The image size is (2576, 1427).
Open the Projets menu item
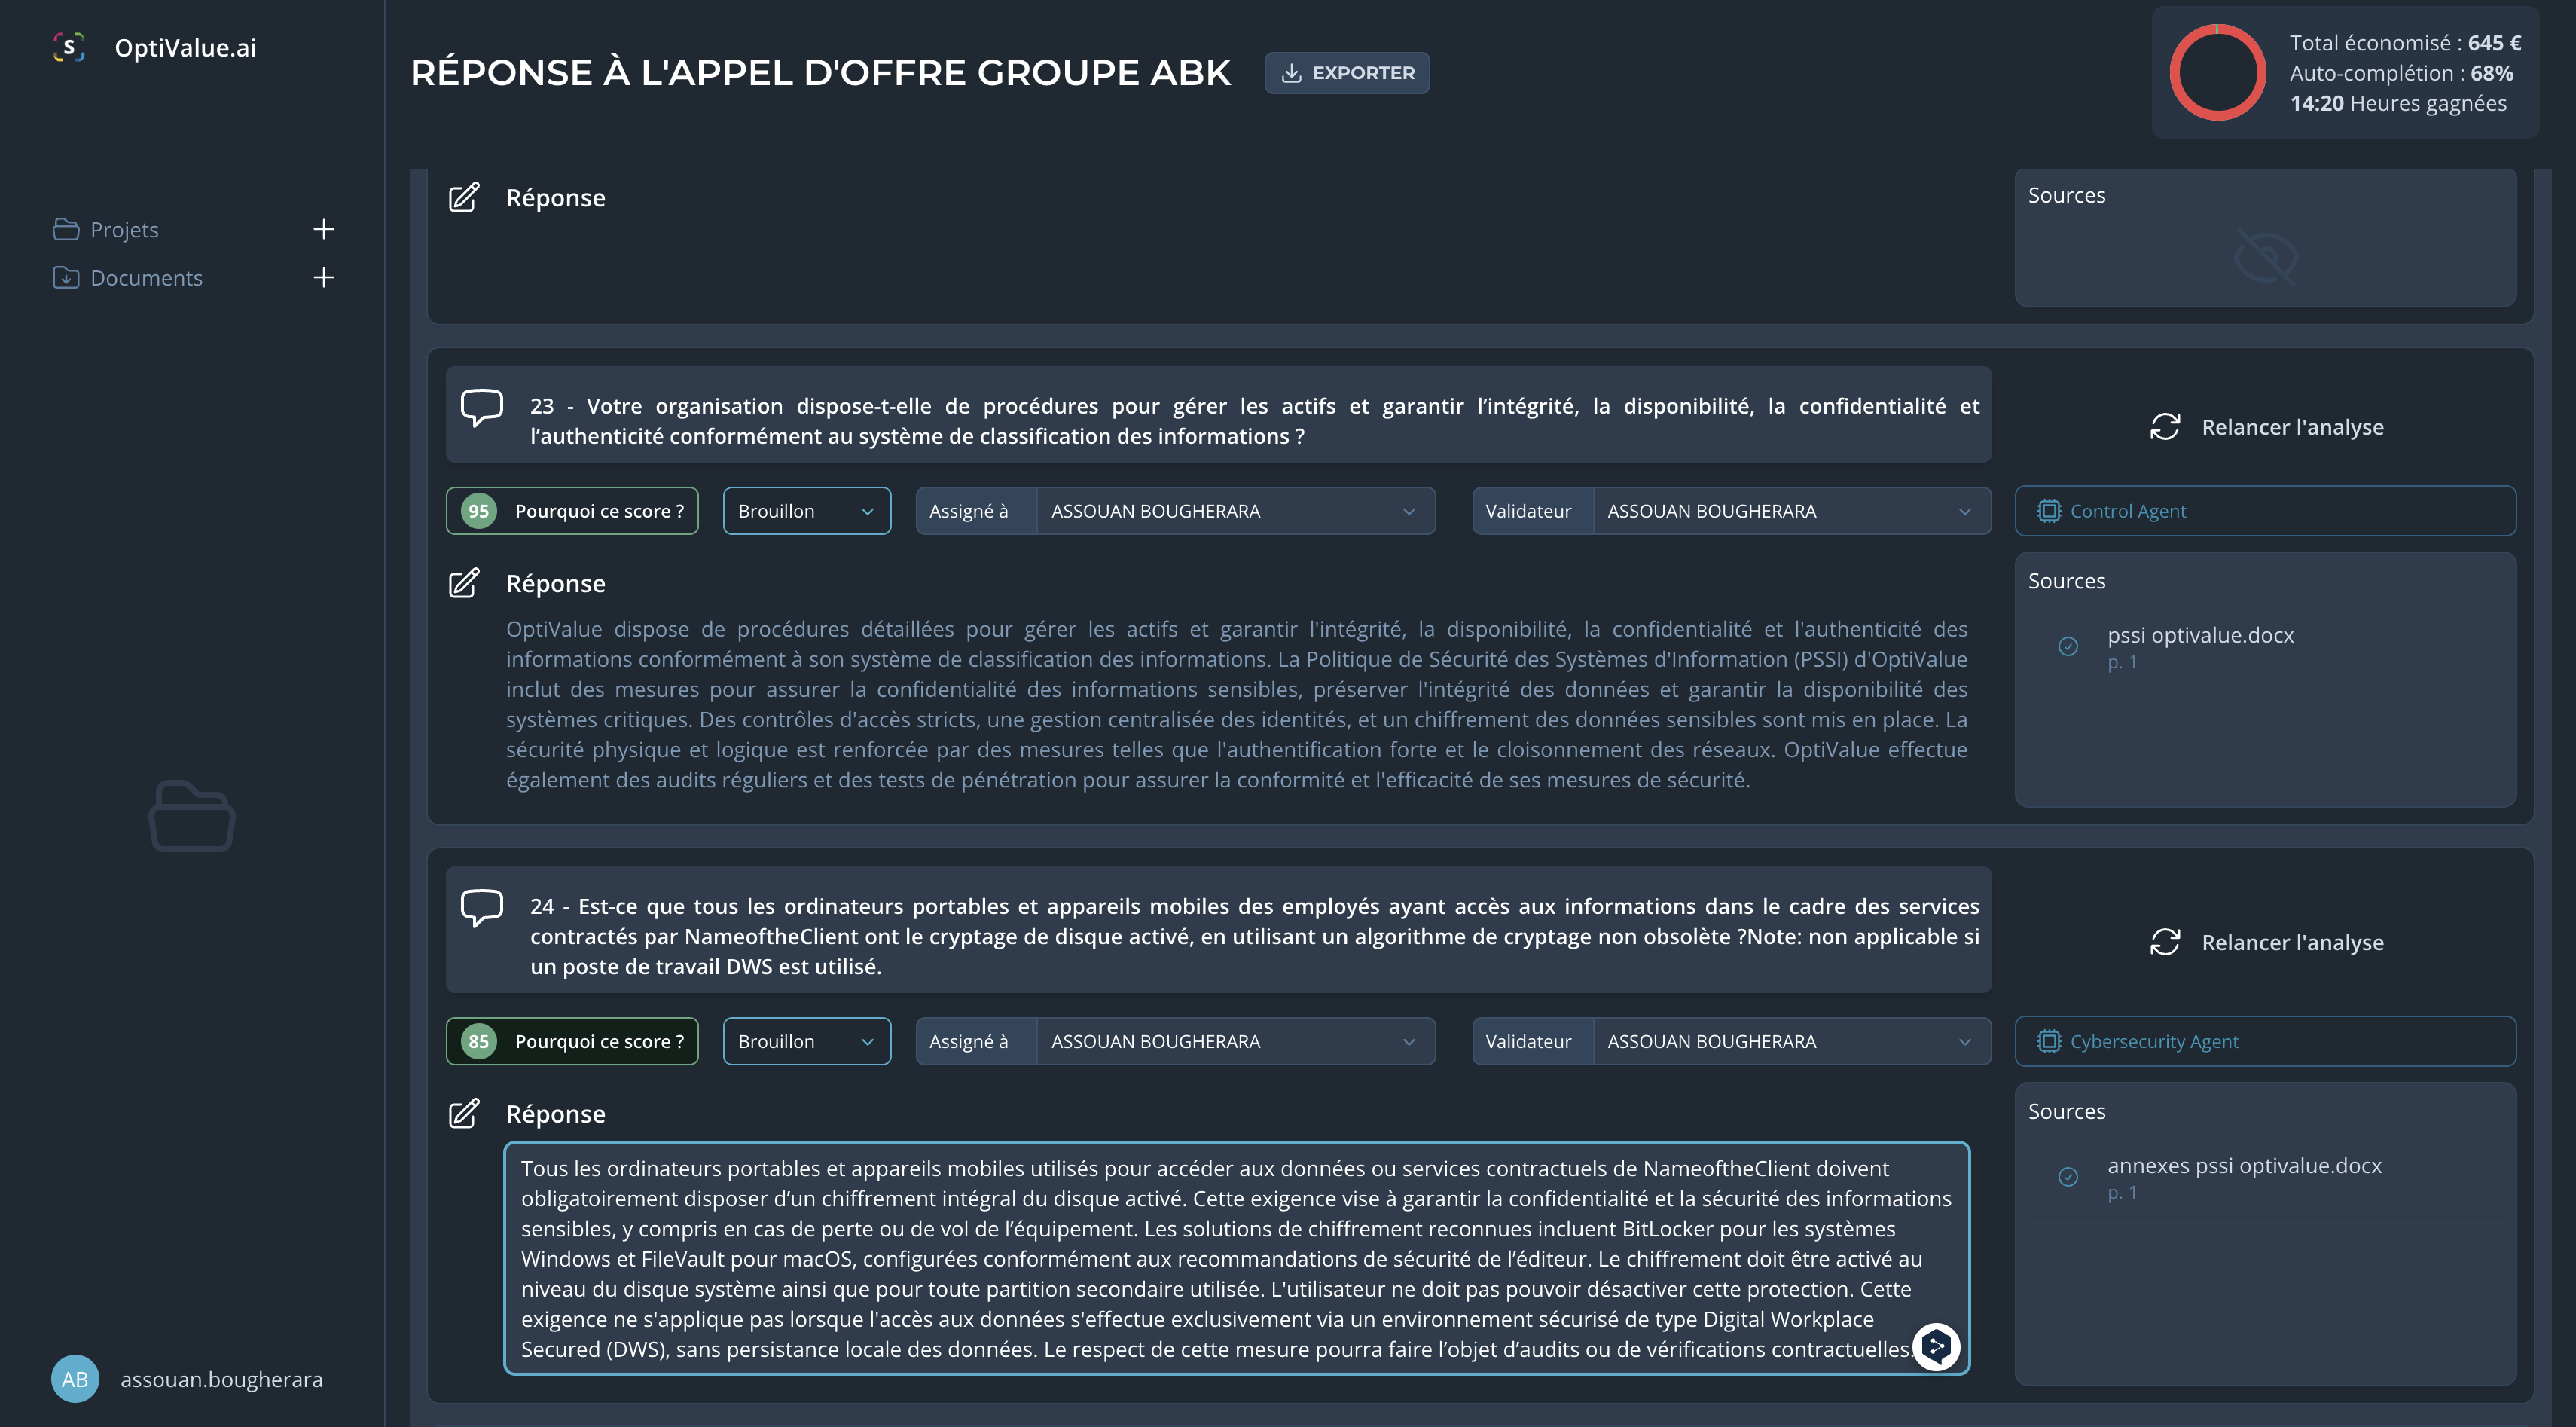[x=124, y=229]
